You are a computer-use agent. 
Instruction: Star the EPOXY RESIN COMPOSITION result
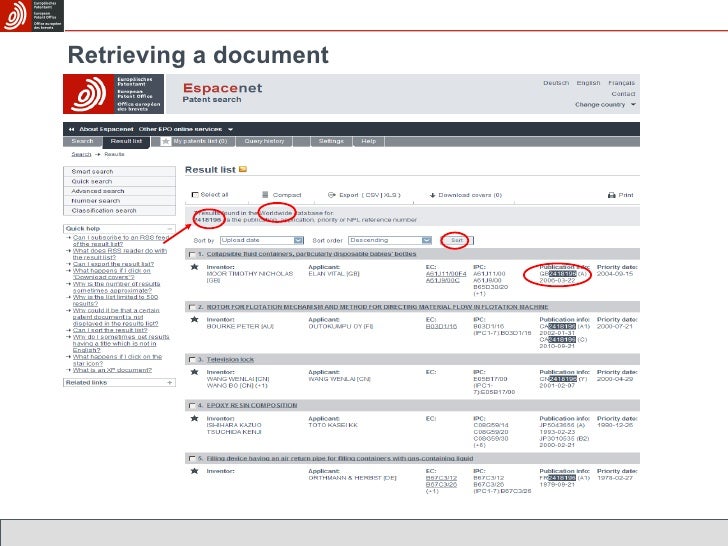coord(195,418)
